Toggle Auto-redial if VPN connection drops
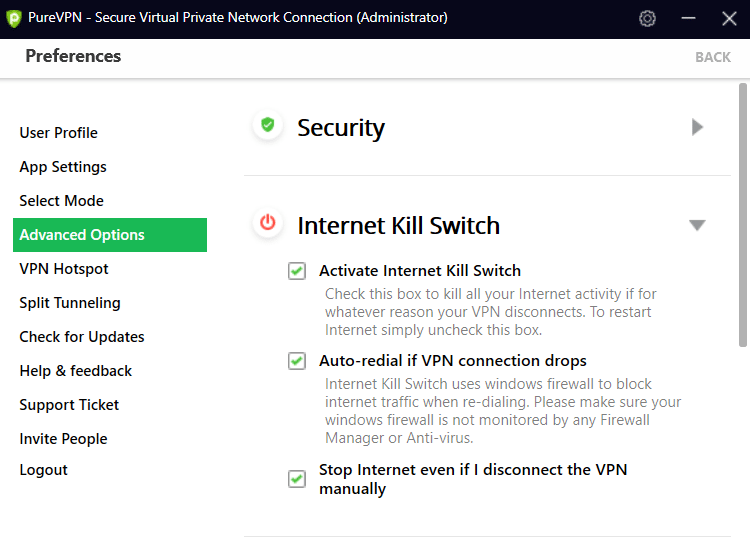Screen dimensions: 750x554 [297, 361]
